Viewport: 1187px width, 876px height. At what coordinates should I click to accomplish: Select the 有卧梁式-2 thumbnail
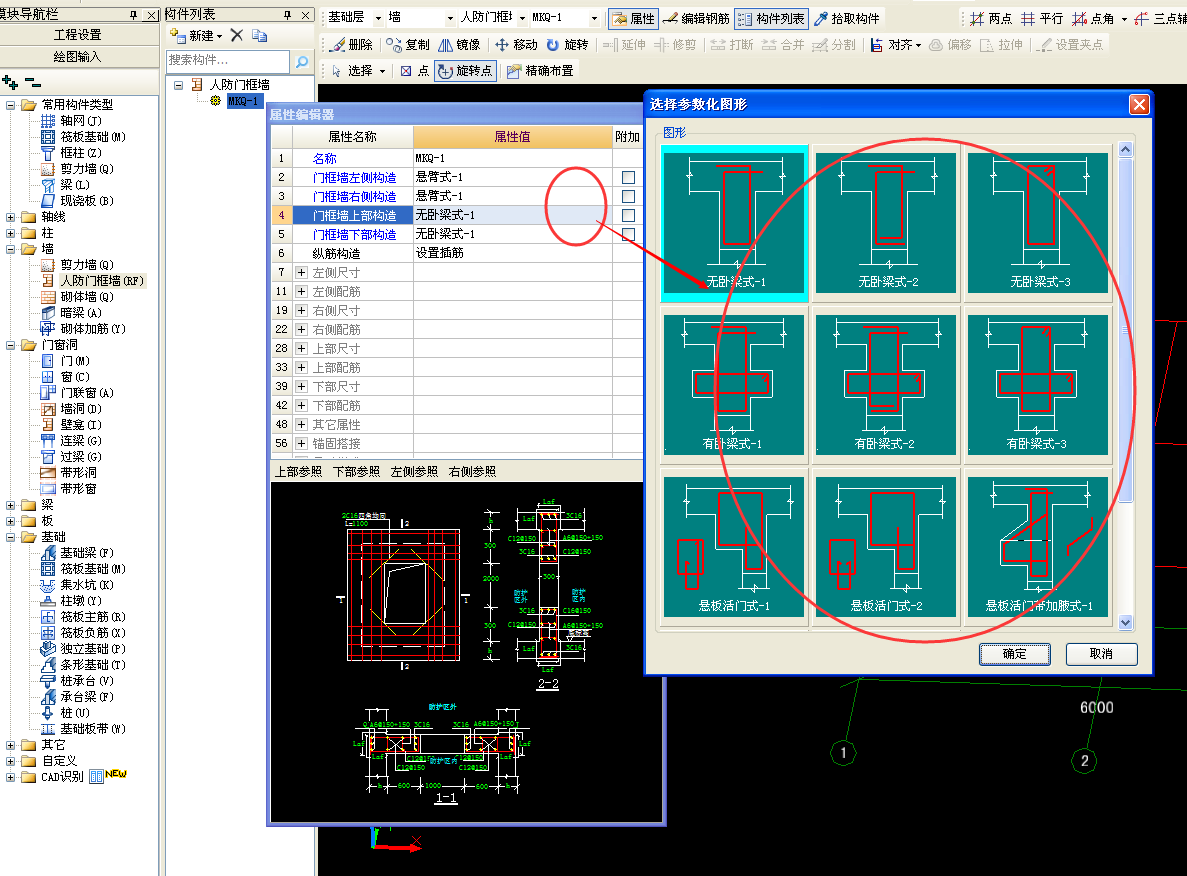(x=886, y=385)
